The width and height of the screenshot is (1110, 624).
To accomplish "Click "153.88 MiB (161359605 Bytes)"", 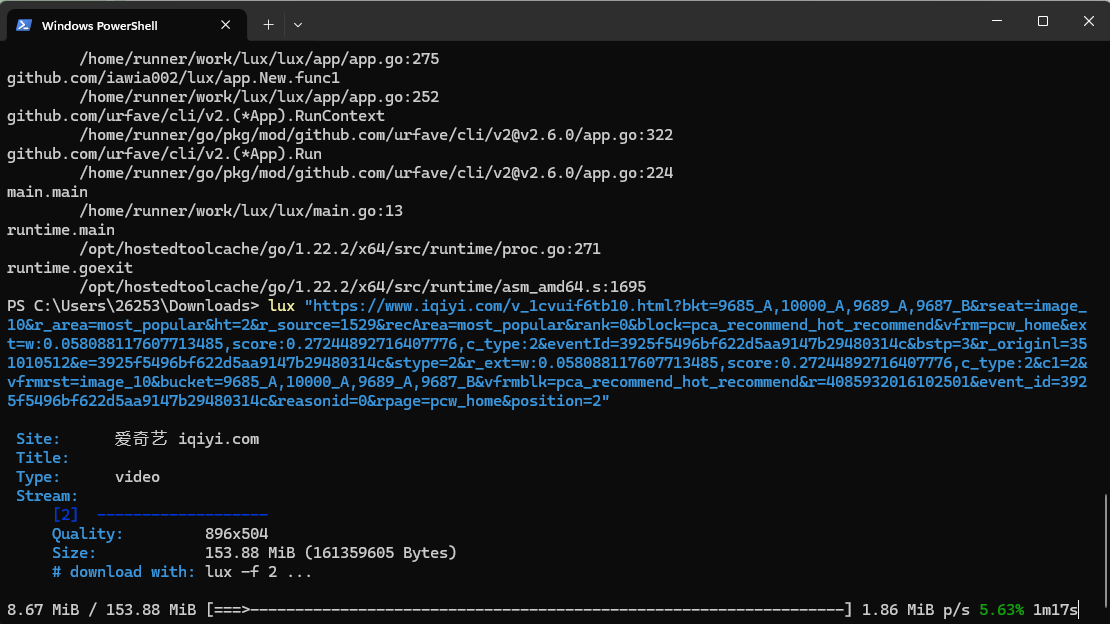I will coord(331,553).
